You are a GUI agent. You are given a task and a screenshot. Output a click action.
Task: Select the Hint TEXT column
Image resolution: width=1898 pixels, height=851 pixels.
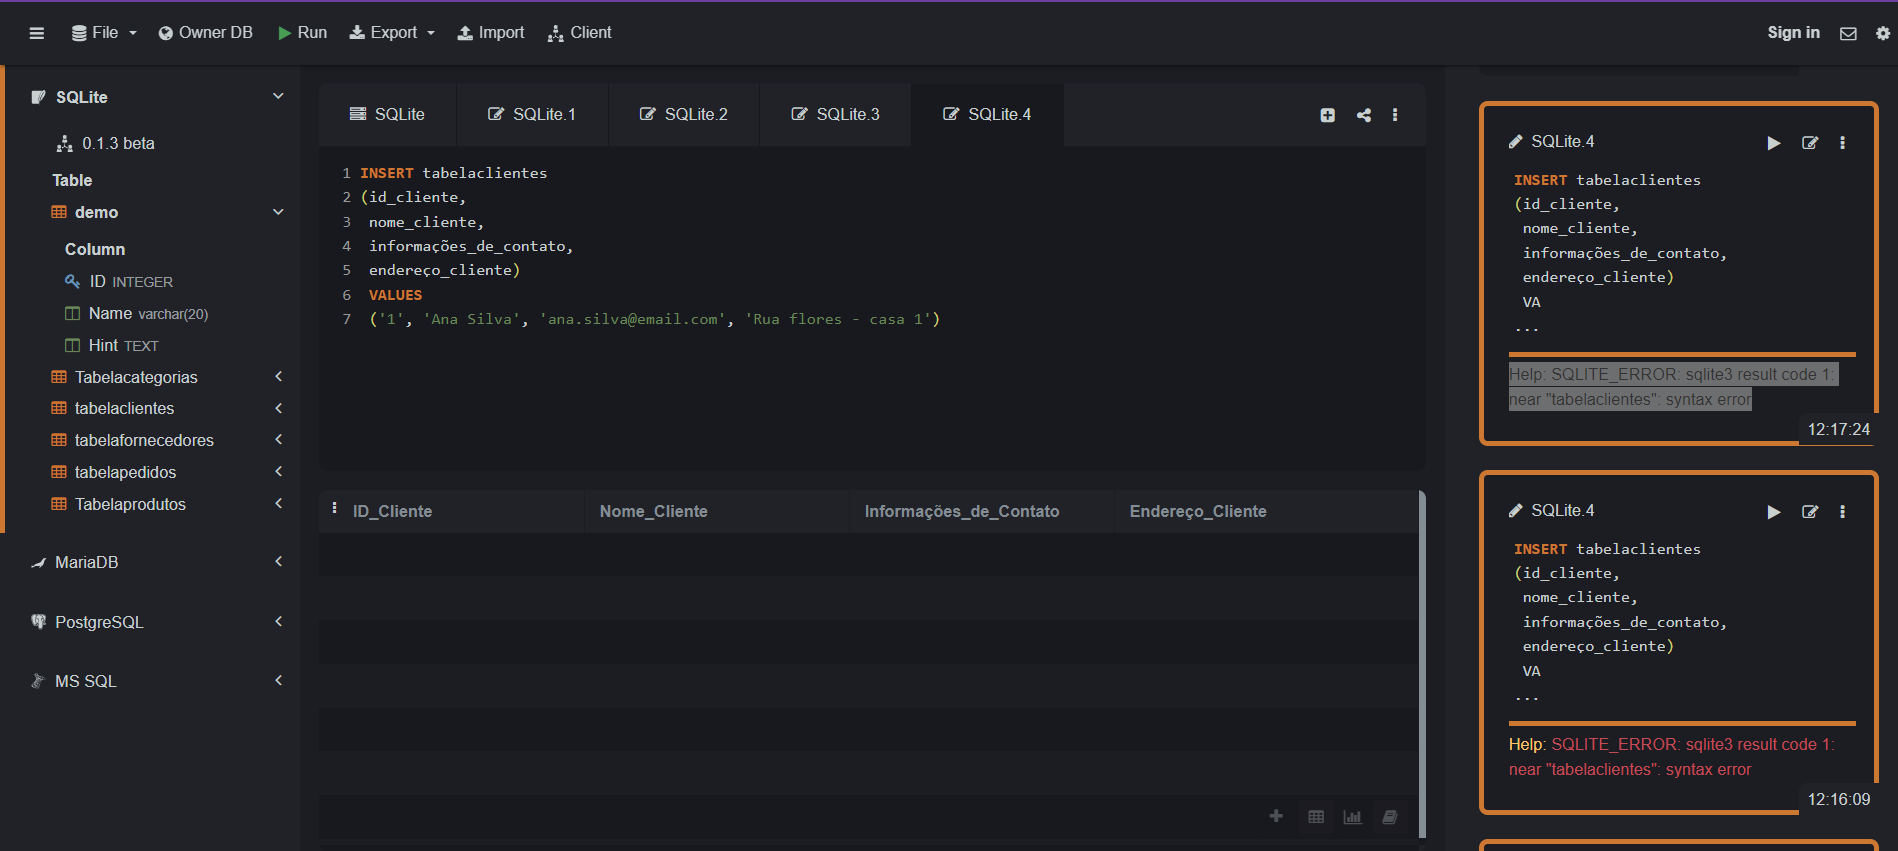pos(111,346)
